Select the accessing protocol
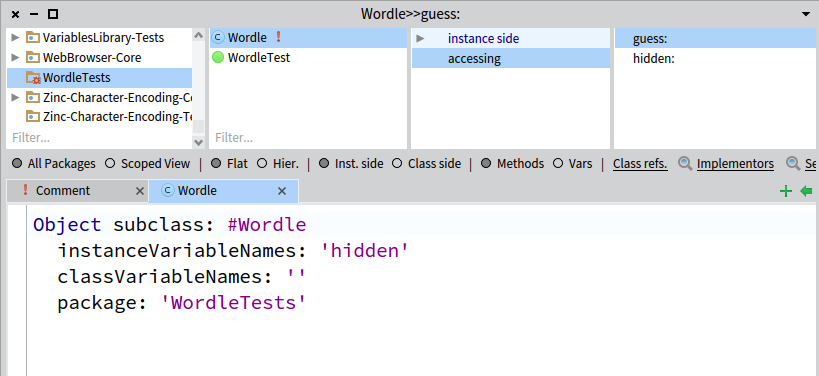 point(511,58)
